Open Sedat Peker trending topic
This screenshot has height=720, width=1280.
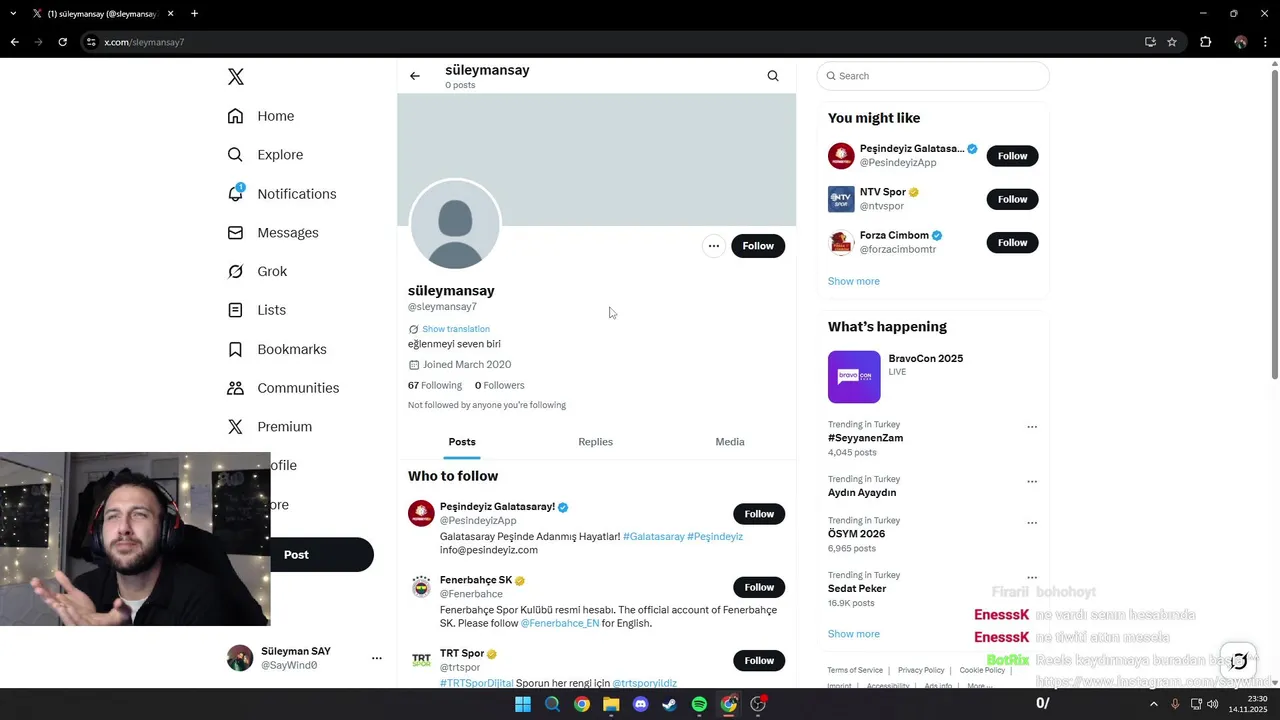click(857, 589)
